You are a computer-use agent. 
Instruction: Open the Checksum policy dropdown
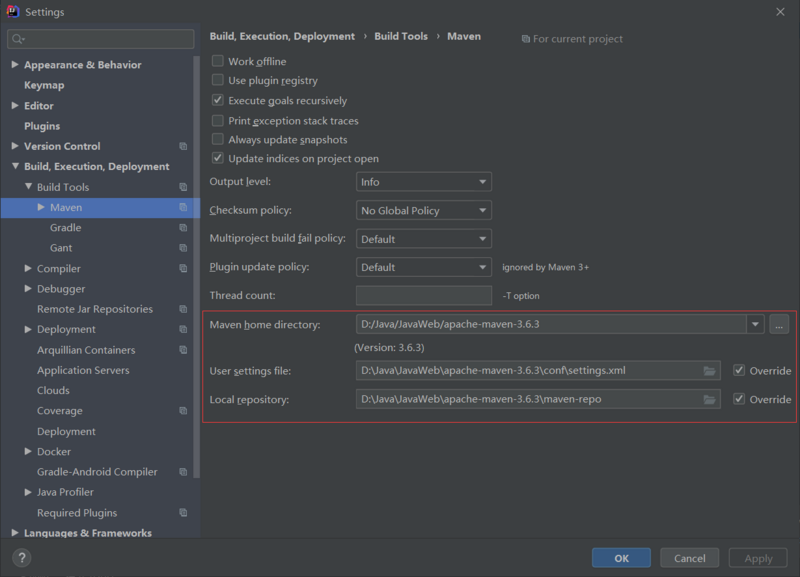pyautogui.click(x=423, y=211)
